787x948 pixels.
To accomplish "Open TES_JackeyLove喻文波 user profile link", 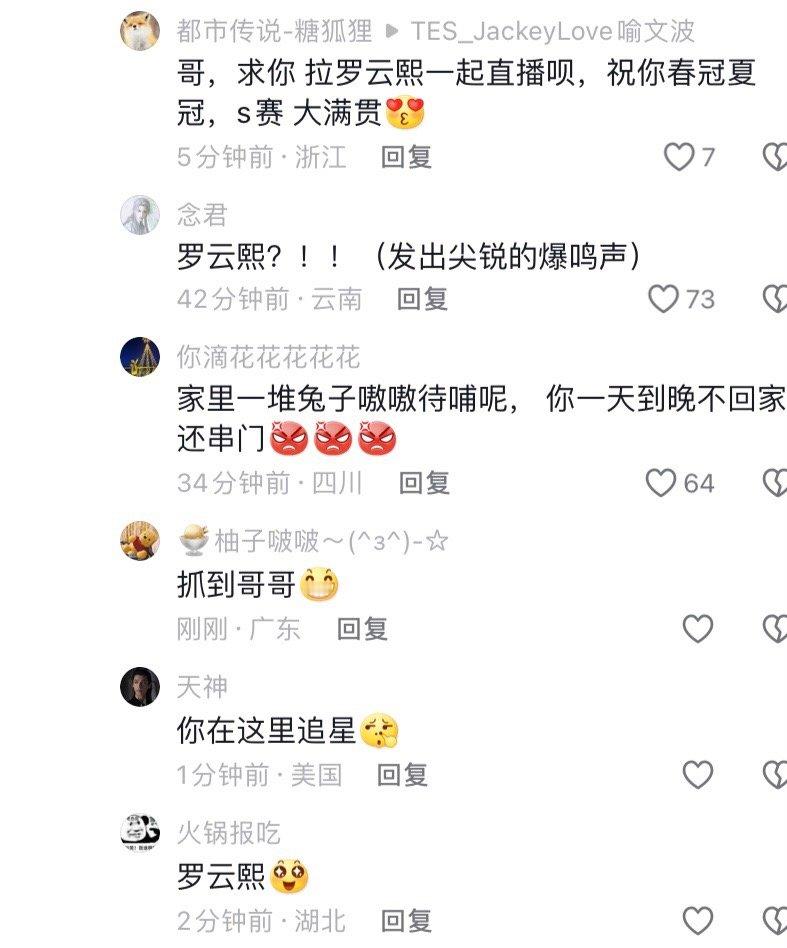I will (x=552, y=31).
